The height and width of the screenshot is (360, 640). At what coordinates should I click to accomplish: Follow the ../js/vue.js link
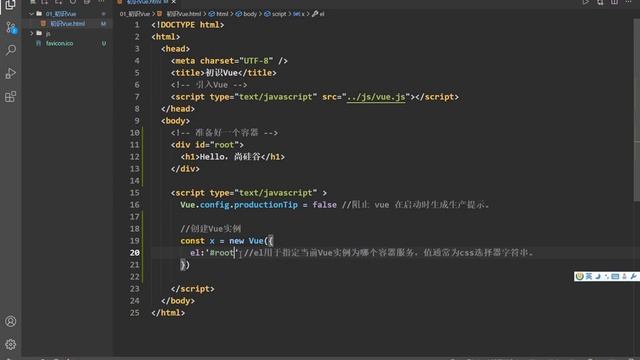[376, 97]
